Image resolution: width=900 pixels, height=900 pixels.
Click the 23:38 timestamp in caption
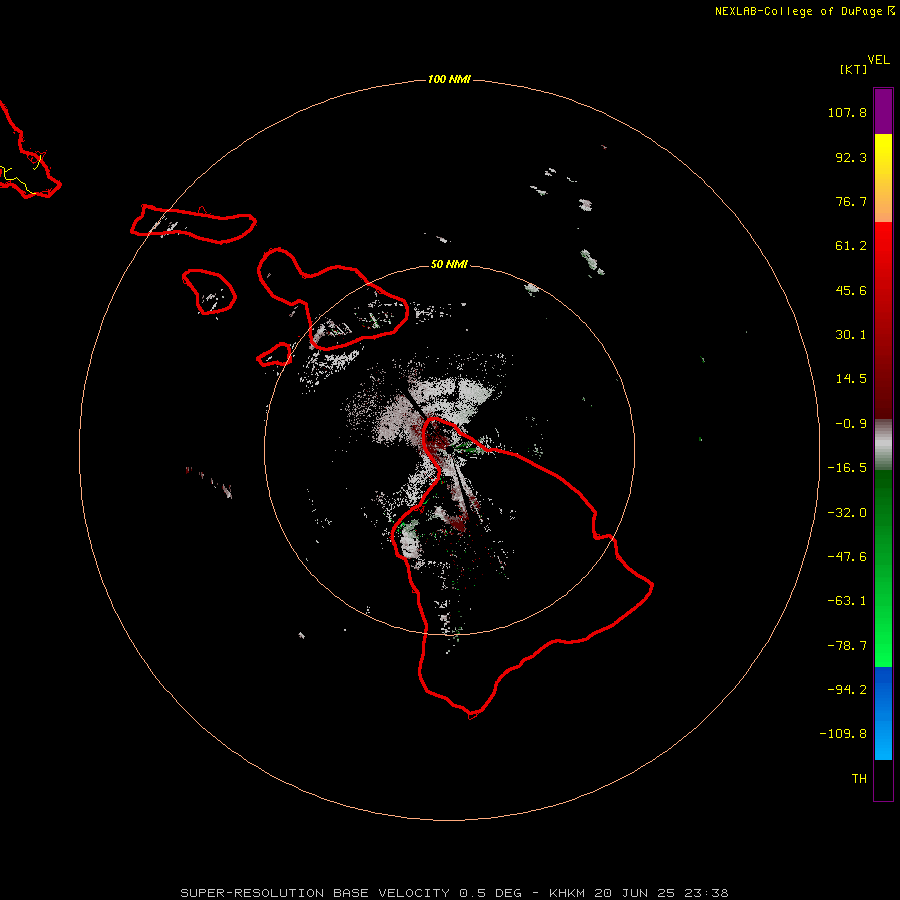pos(706,893)
